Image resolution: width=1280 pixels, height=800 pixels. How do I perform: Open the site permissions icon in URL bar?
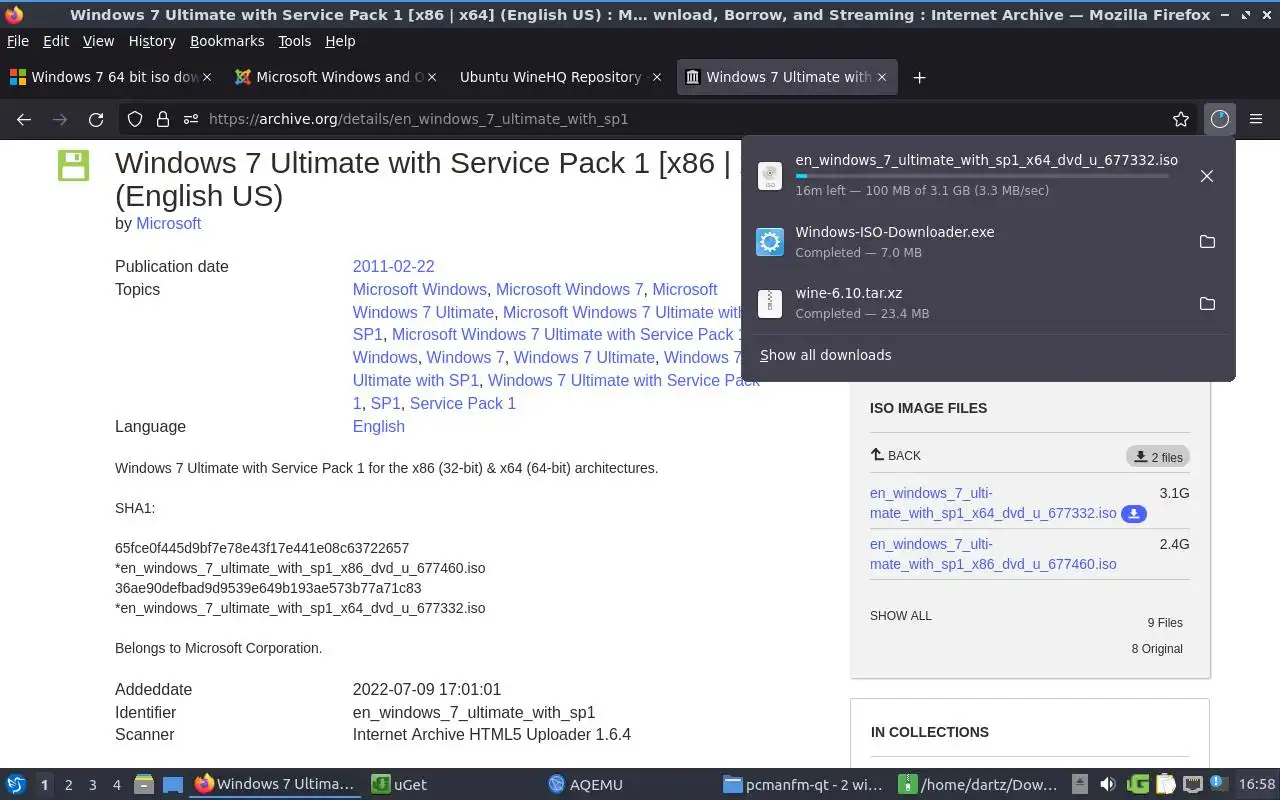(190, 119)
